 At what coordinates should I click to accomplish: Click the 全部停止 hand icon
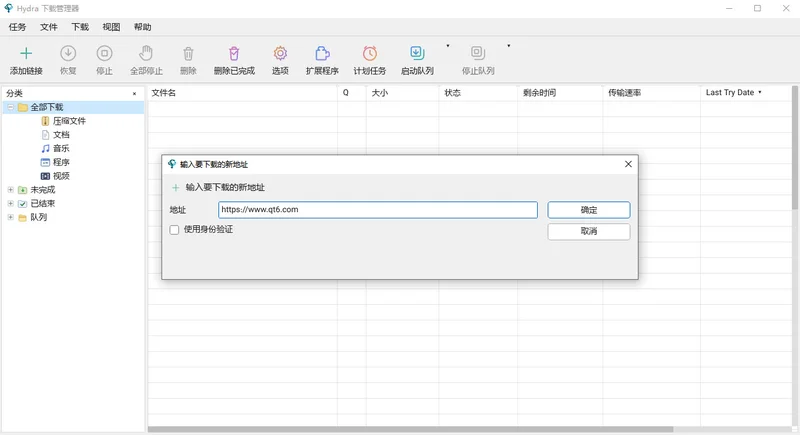click(146, 53)
